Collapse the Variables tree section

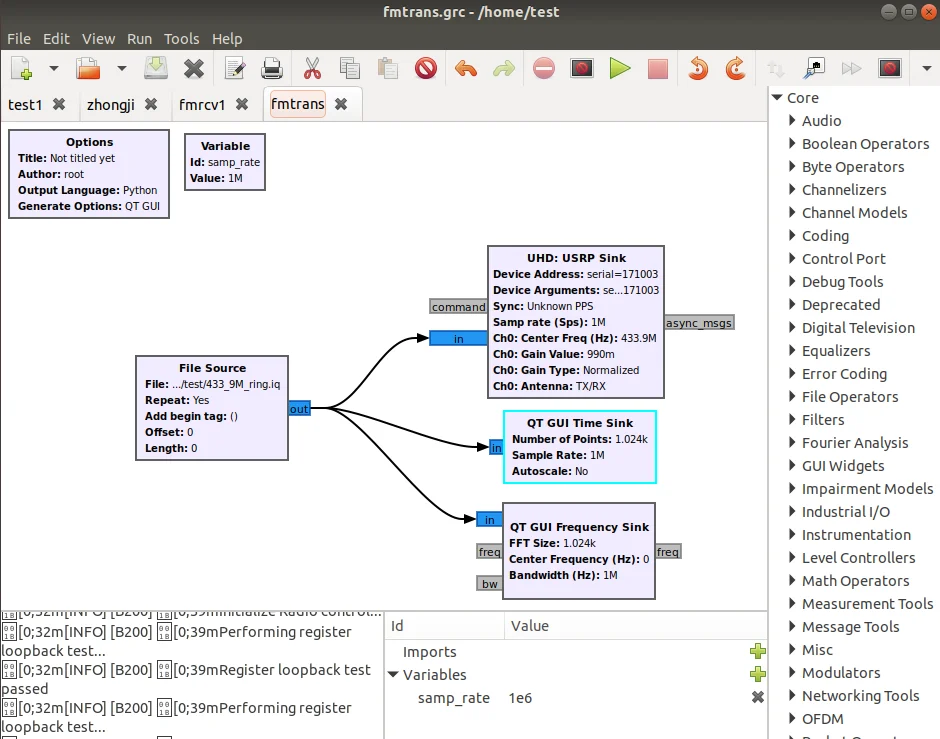393,675
